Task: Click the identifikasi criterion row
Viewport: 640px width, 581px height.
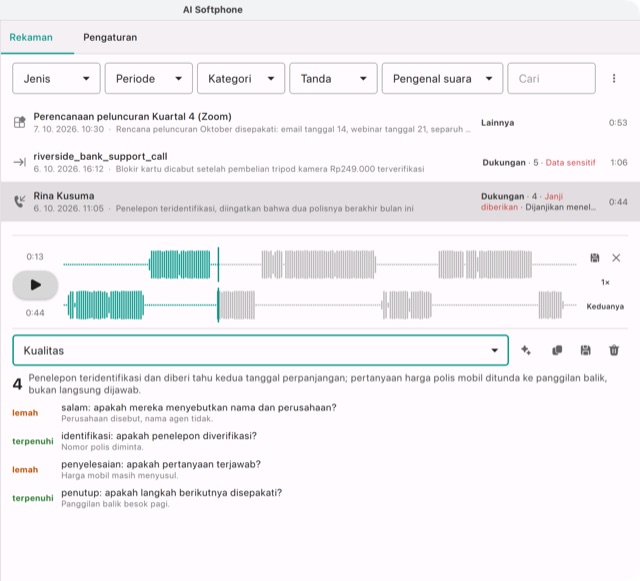Action: (x=320, y=441)
